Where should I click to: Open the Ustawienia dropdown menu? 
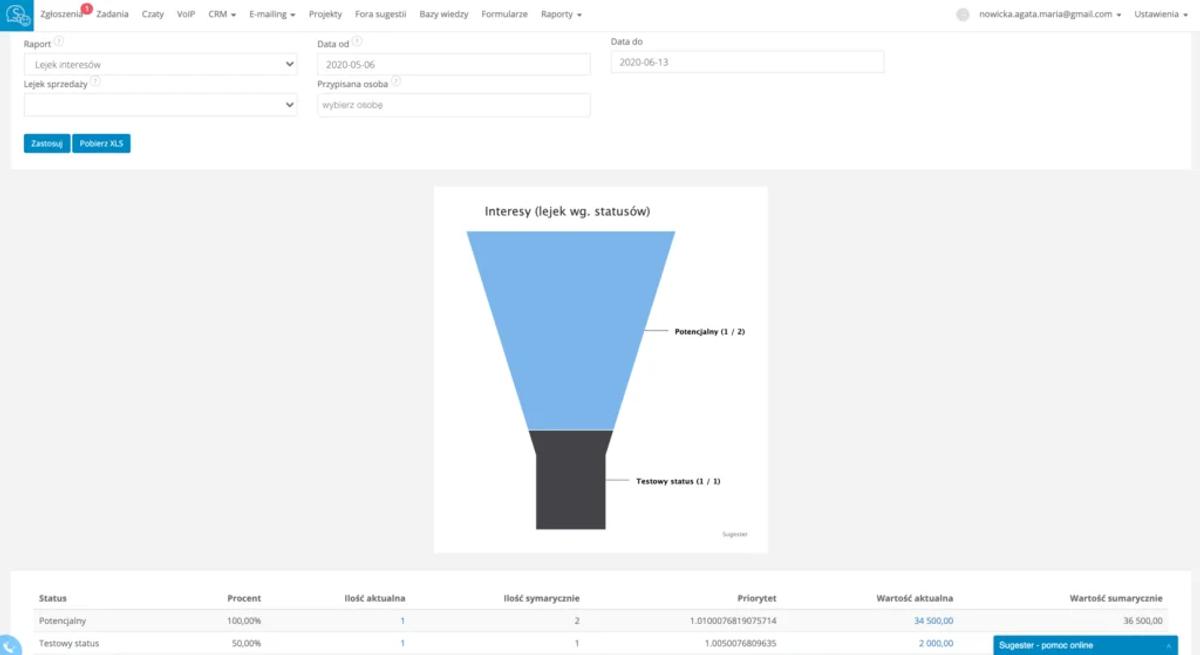1161,15
